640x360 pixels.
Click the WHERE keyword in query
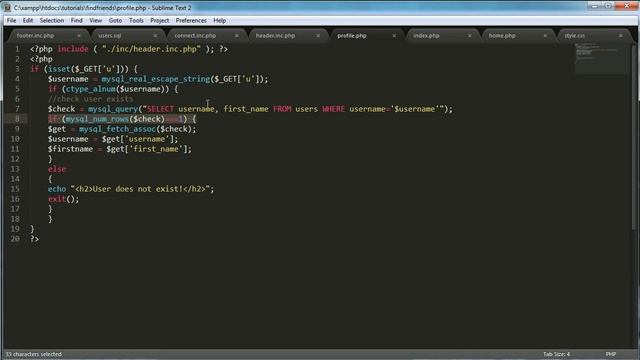click(x=333, y=109)
